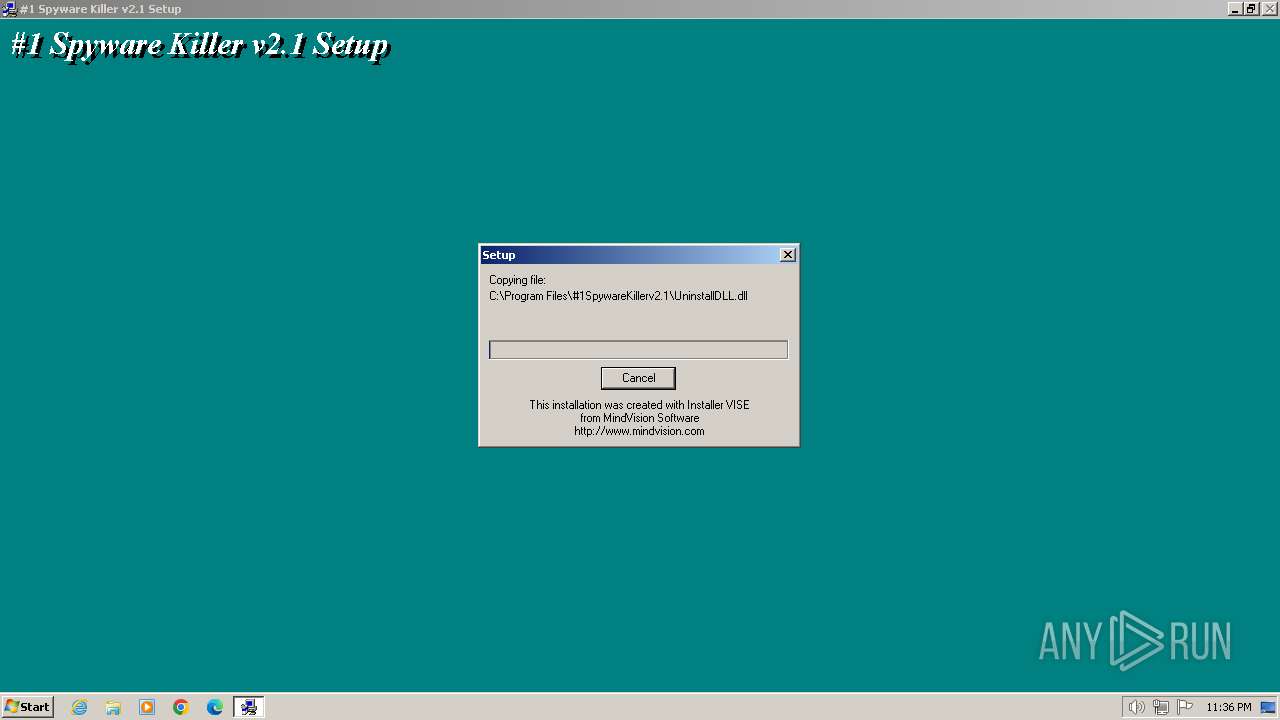This screenshot has height=720, width=1280.
Task: Click the installation progress bar
Action: [638, 349]
